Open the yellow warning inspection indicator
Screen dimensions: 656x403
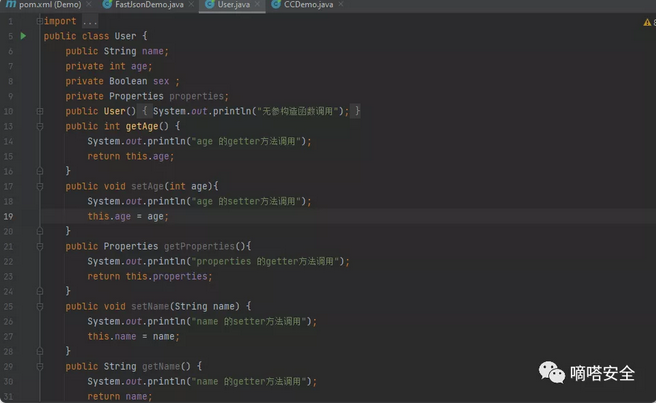click(x=647, y=22)
